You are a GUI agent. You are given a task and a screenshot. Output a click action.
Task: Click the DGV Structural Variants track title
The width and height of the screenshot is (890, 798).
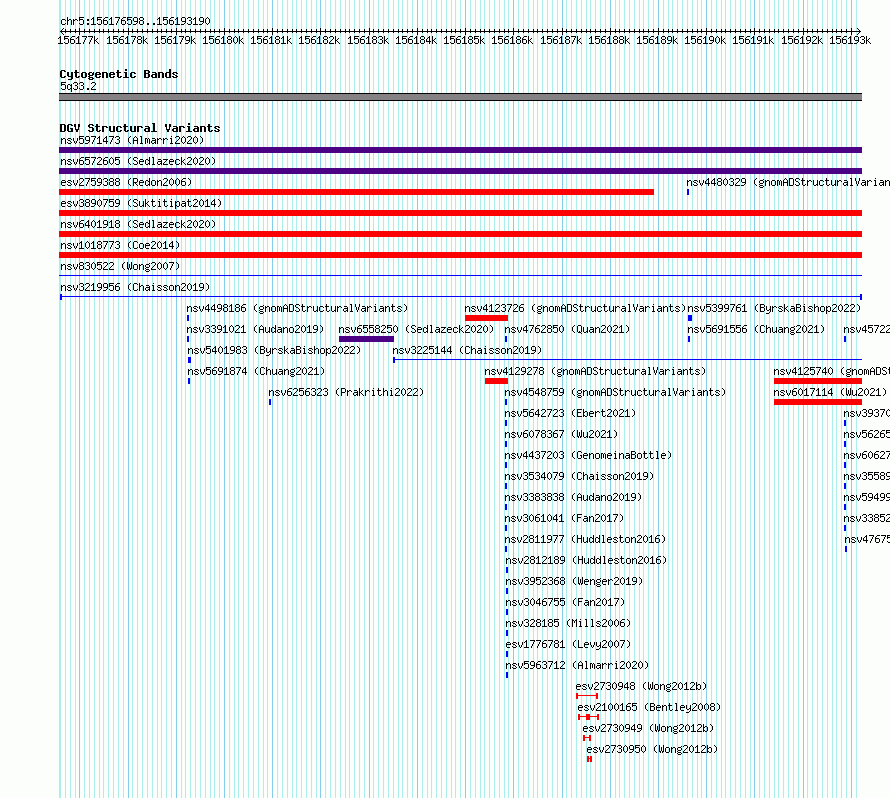140,128
